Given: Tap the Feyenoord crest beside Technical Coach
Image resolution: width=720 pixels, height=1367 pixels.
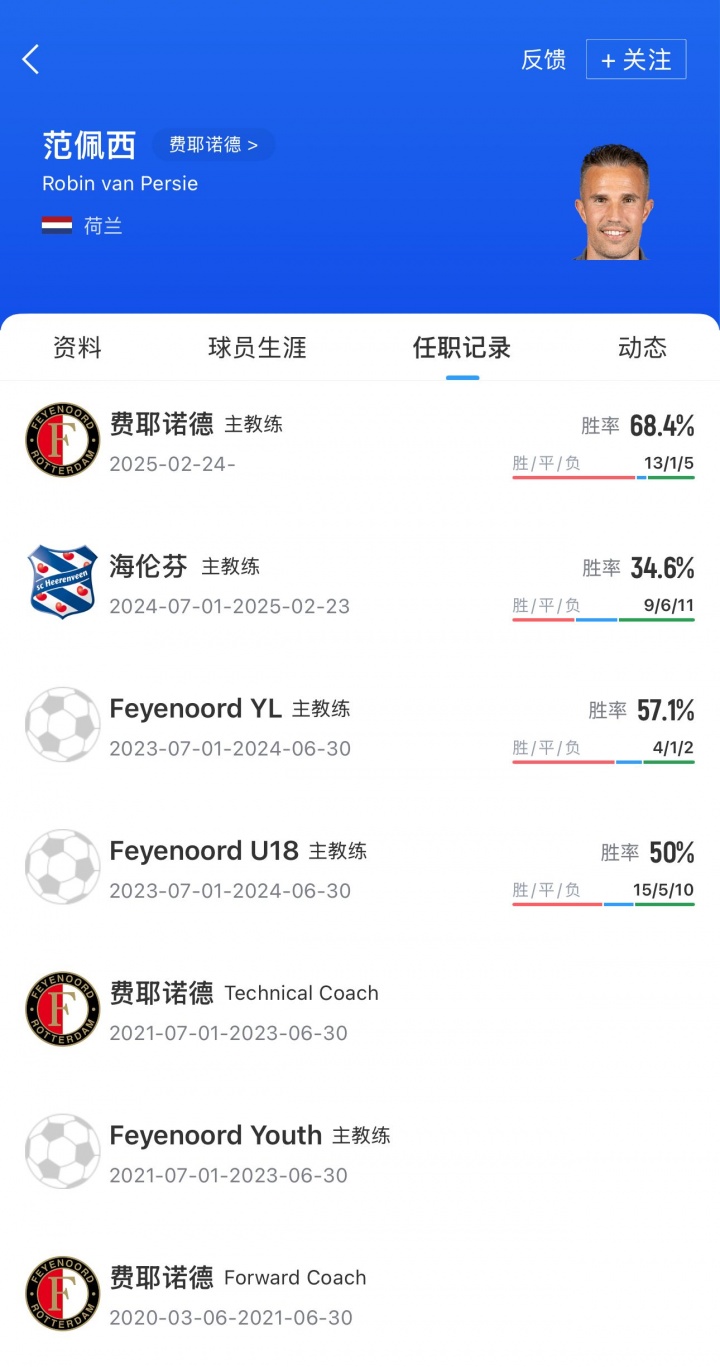Looking at the screenshot, I should pyautogui.click(x=62, y=1009).
